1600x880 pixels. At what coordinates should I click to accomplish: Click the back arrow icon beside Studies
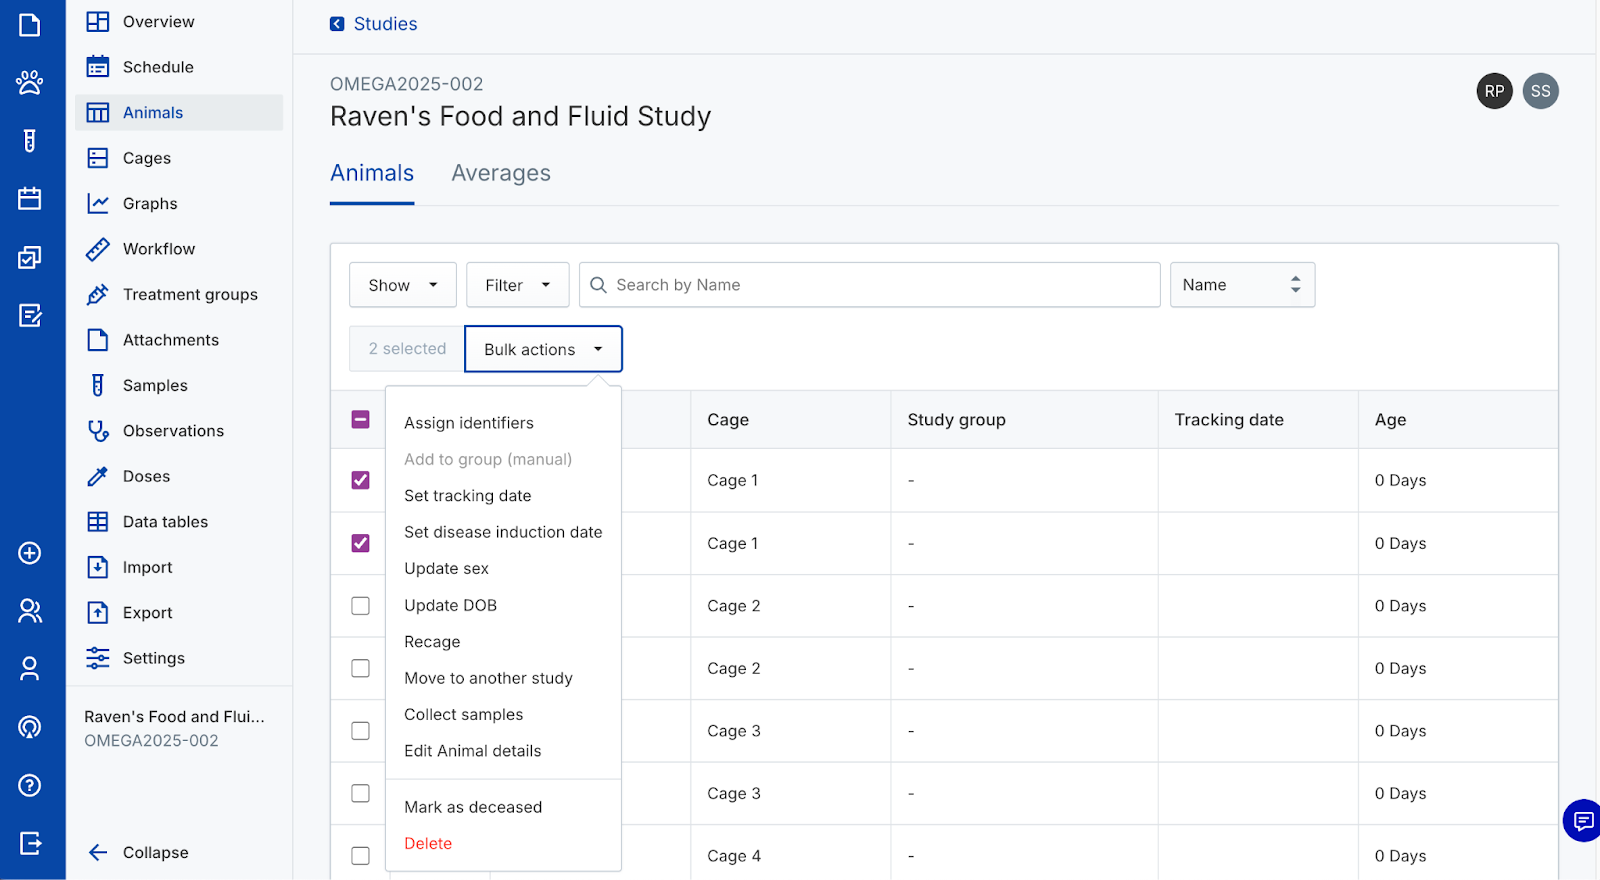337,24
